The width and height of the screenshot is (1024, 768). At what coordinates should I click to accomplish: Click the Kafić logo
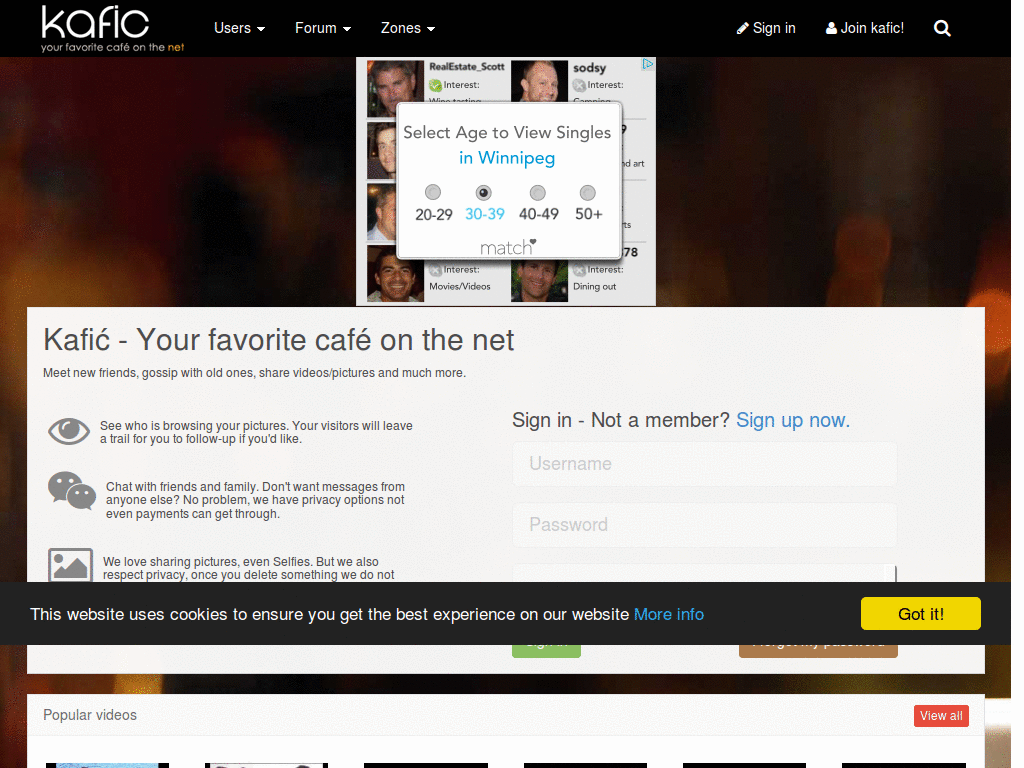coord(112,28)
